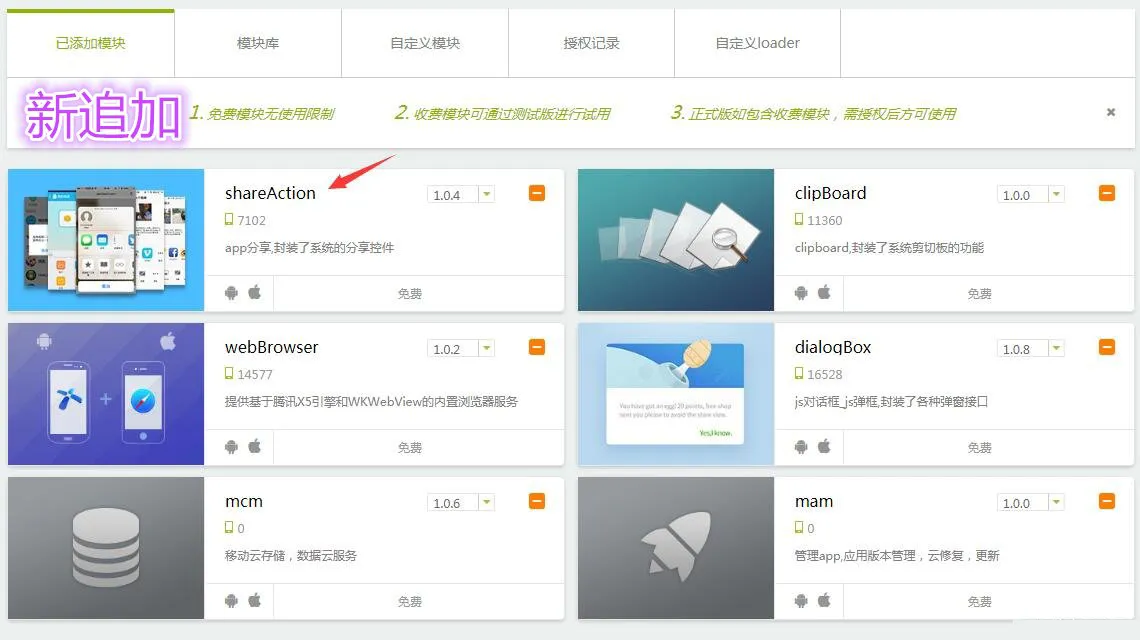The height and width of the screenshot is (640, 1140).
Task: Select the Android icon on the shareAction card
Action: point(231,293)
